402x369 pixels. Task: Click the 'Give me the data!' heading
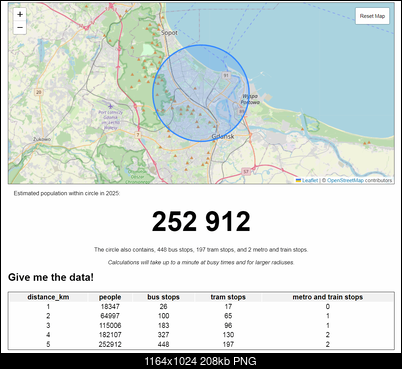pyautogui.click(x=51, y=277)
